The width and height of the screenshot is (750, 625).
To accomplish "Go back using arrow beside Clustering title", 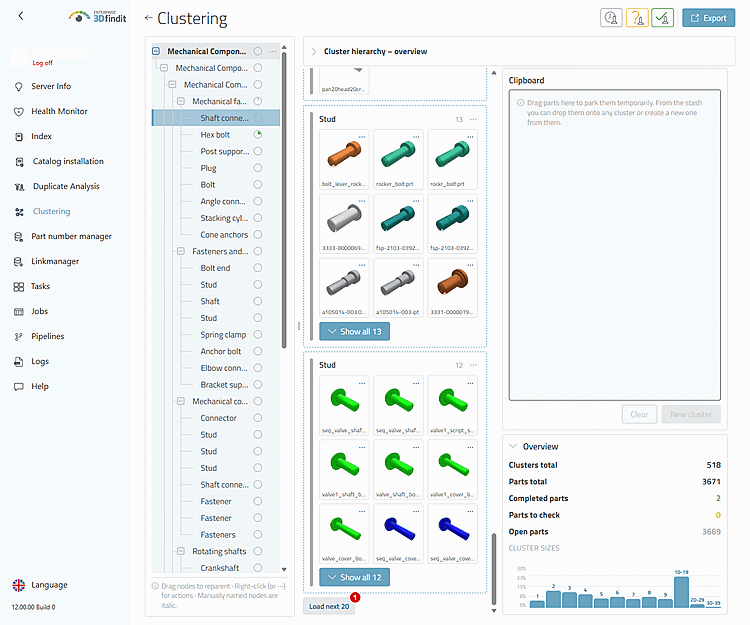I will click(148, 18).
